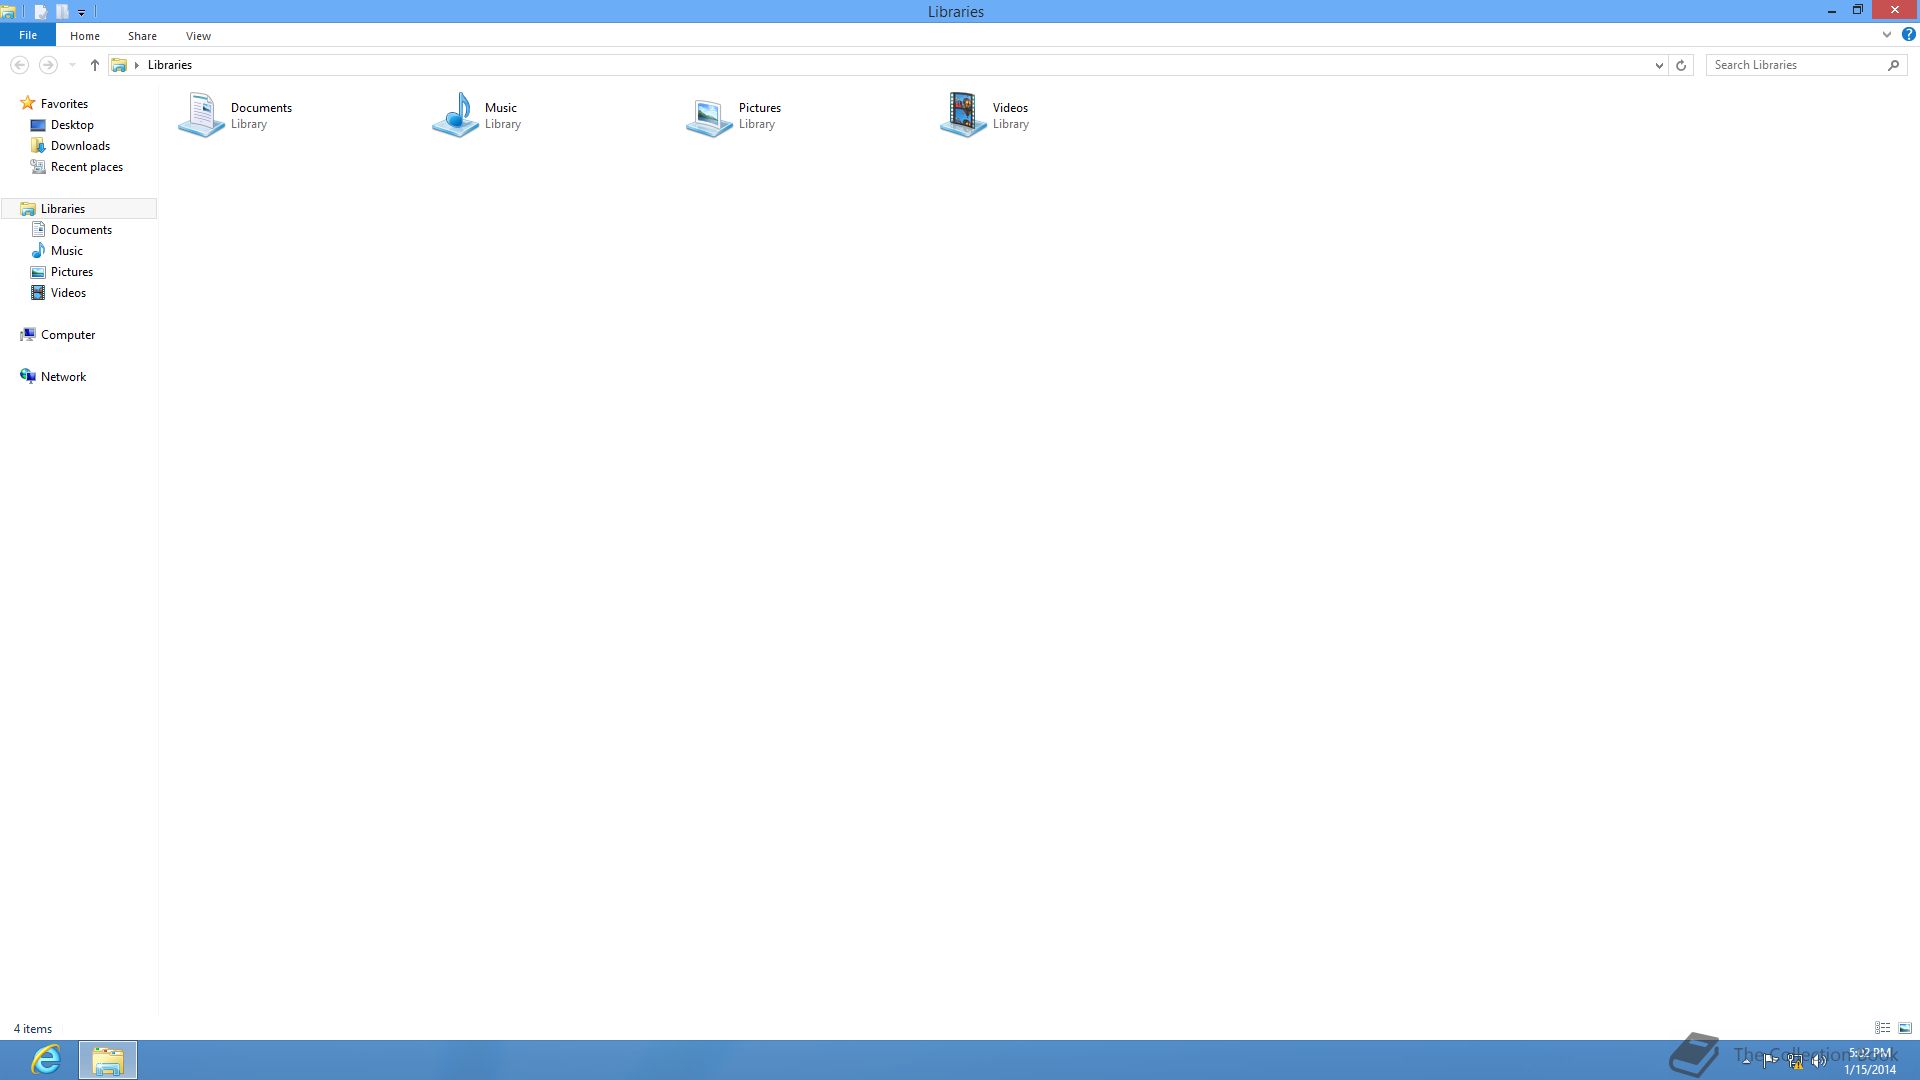Click the taskbar clock and date

pyautogui.click(x=1870, y=1061)
